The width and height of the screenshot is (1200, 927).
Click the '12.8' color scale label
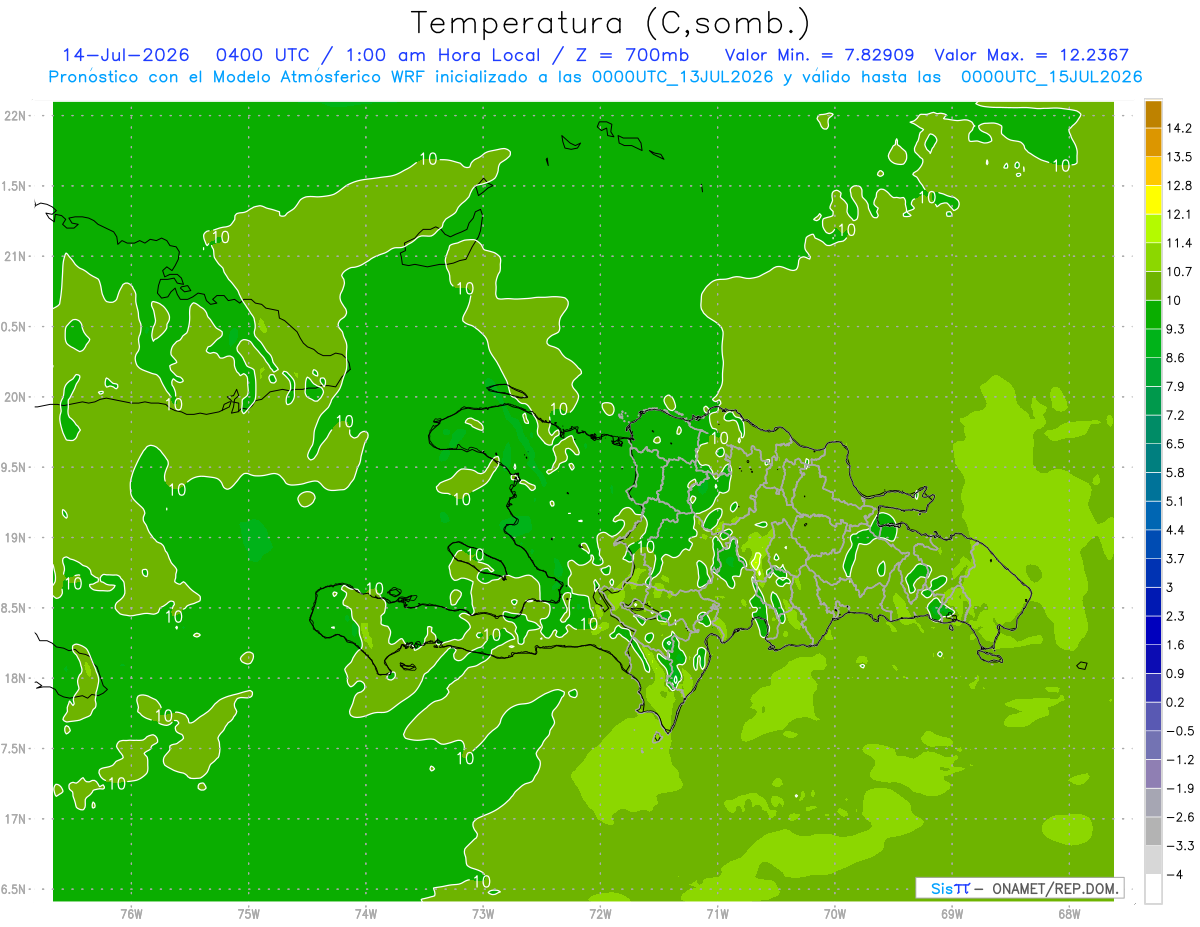[1179, 185]
